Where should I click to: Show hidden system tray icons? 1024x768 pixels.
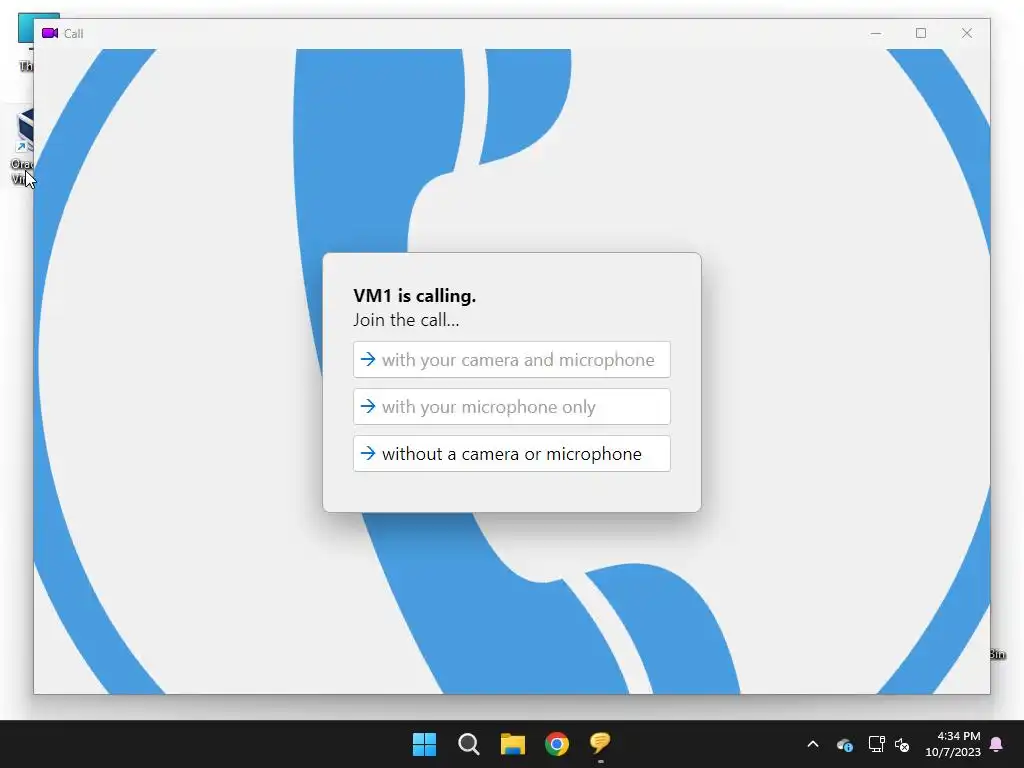(x=812, y=744)
